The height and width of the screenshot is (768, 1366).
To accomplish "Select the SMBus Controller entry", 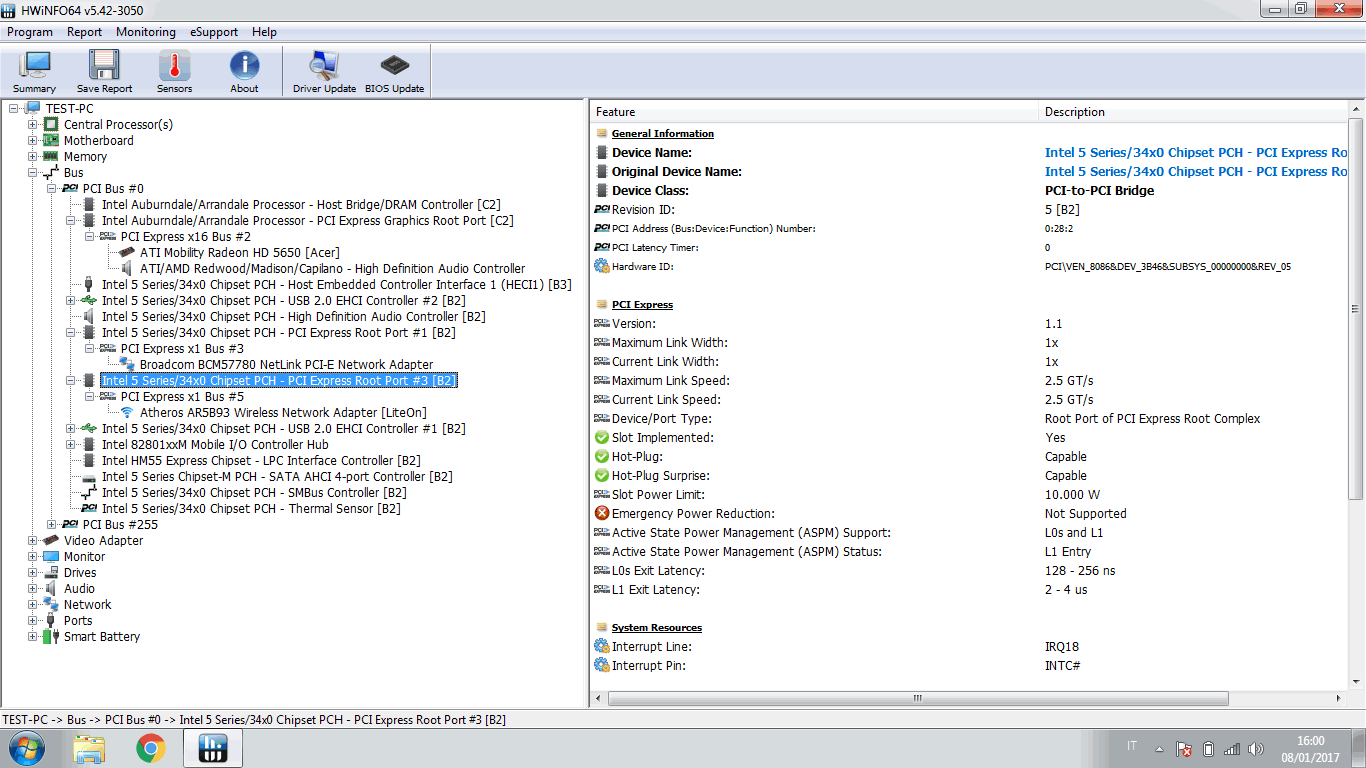I will point(254,492).
